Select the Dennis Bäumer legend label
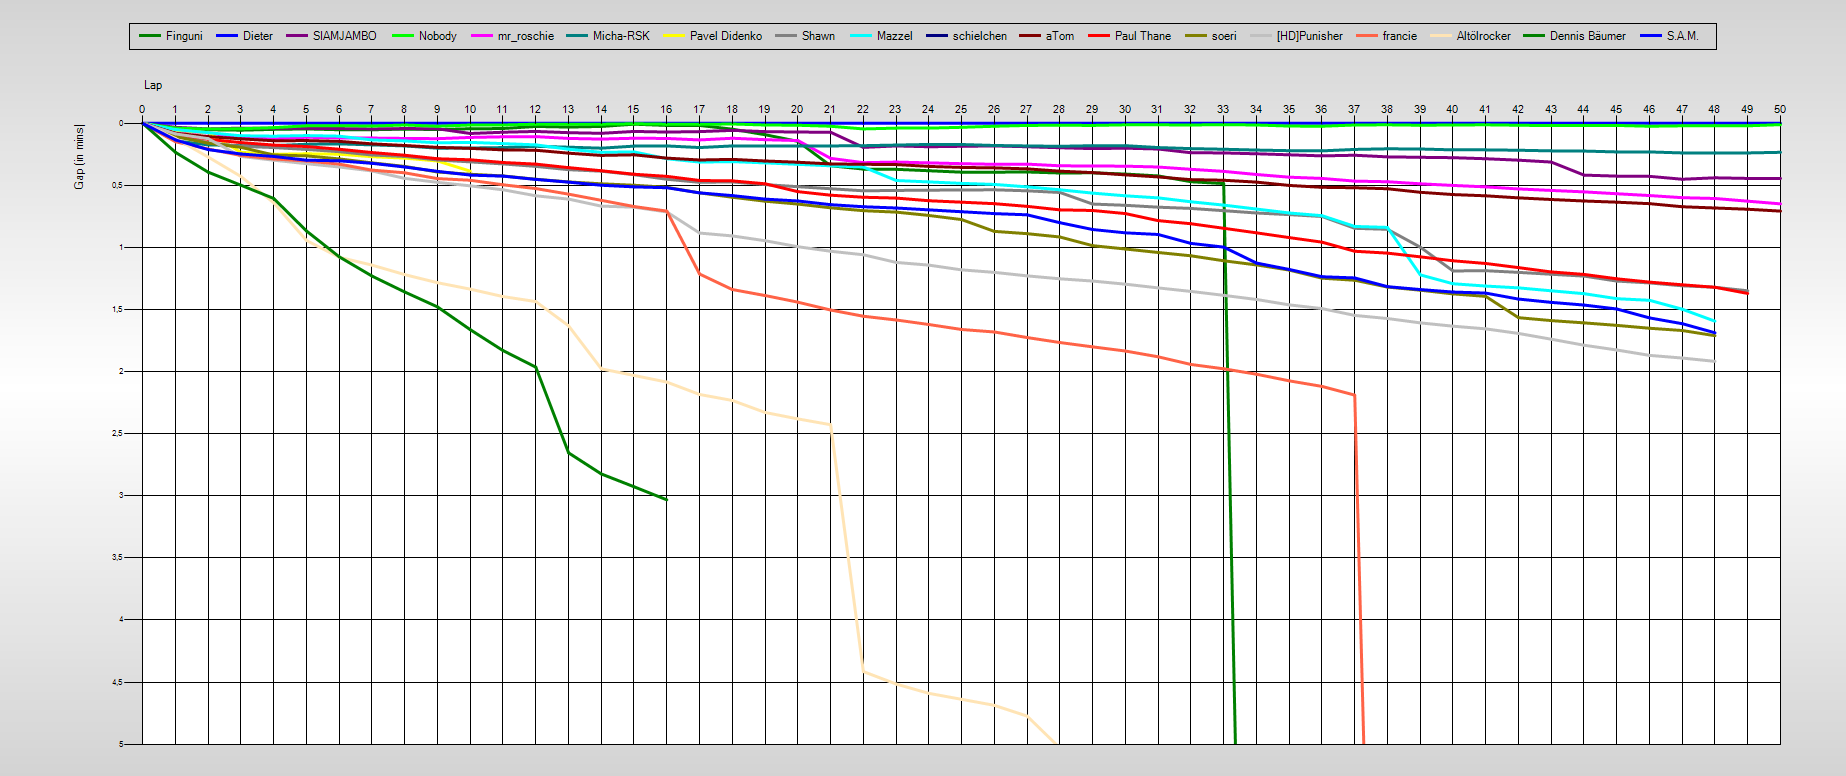 (x=1587, y=36)
